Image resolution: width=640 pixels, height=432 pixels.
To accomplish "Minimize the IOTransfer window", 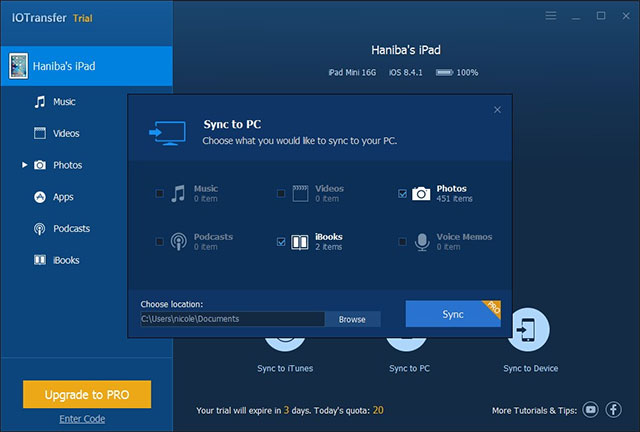I will pyautogui.click(x=576, y=18).
